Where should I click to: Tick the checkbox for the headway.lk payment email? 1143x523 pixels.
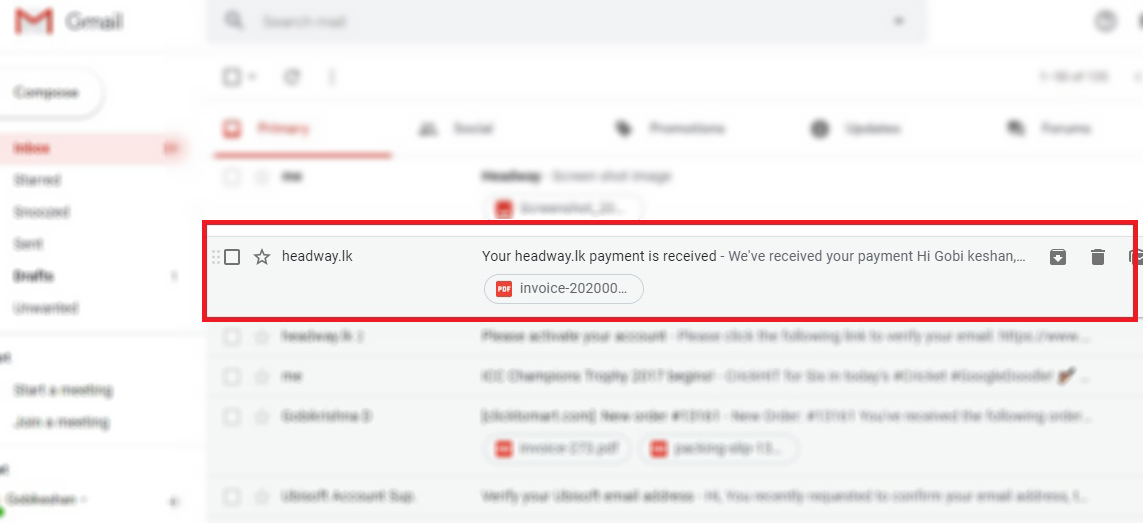click(x=232, y=257)
